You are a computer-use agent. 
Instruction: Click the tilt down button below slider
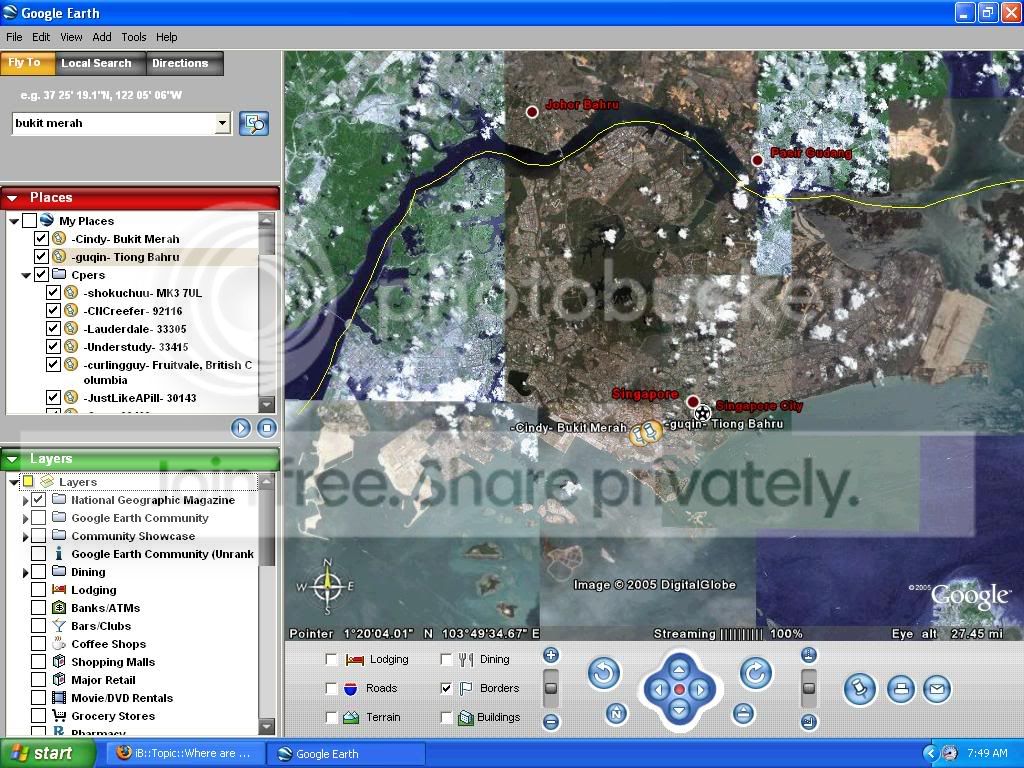click(x=808, y=722)
